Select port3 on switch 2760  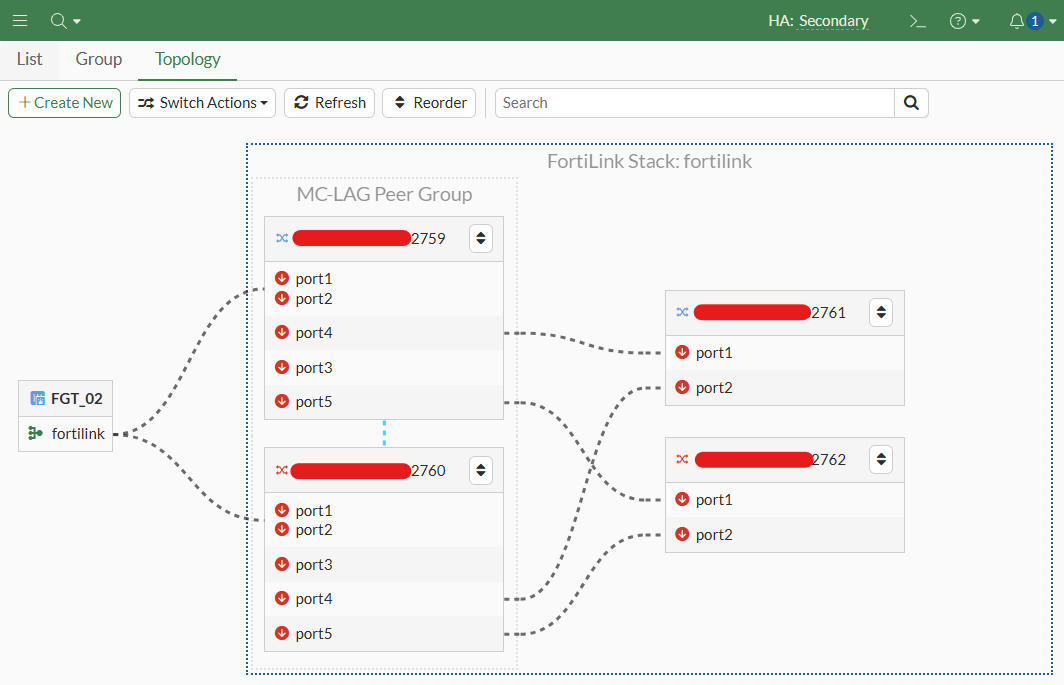(384, 564)
